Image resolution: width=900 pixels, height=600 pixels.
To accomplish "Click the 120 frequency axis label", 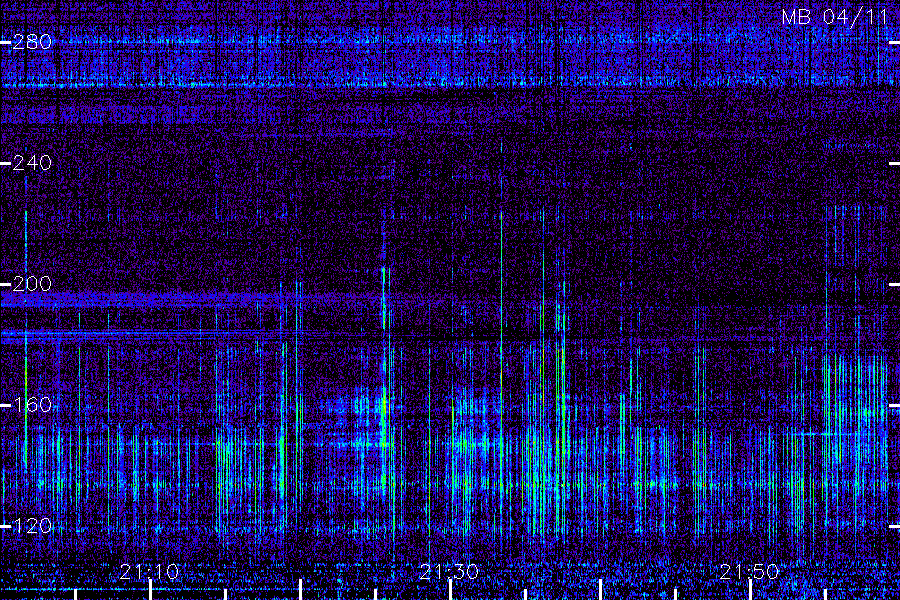I will point(32,526).
